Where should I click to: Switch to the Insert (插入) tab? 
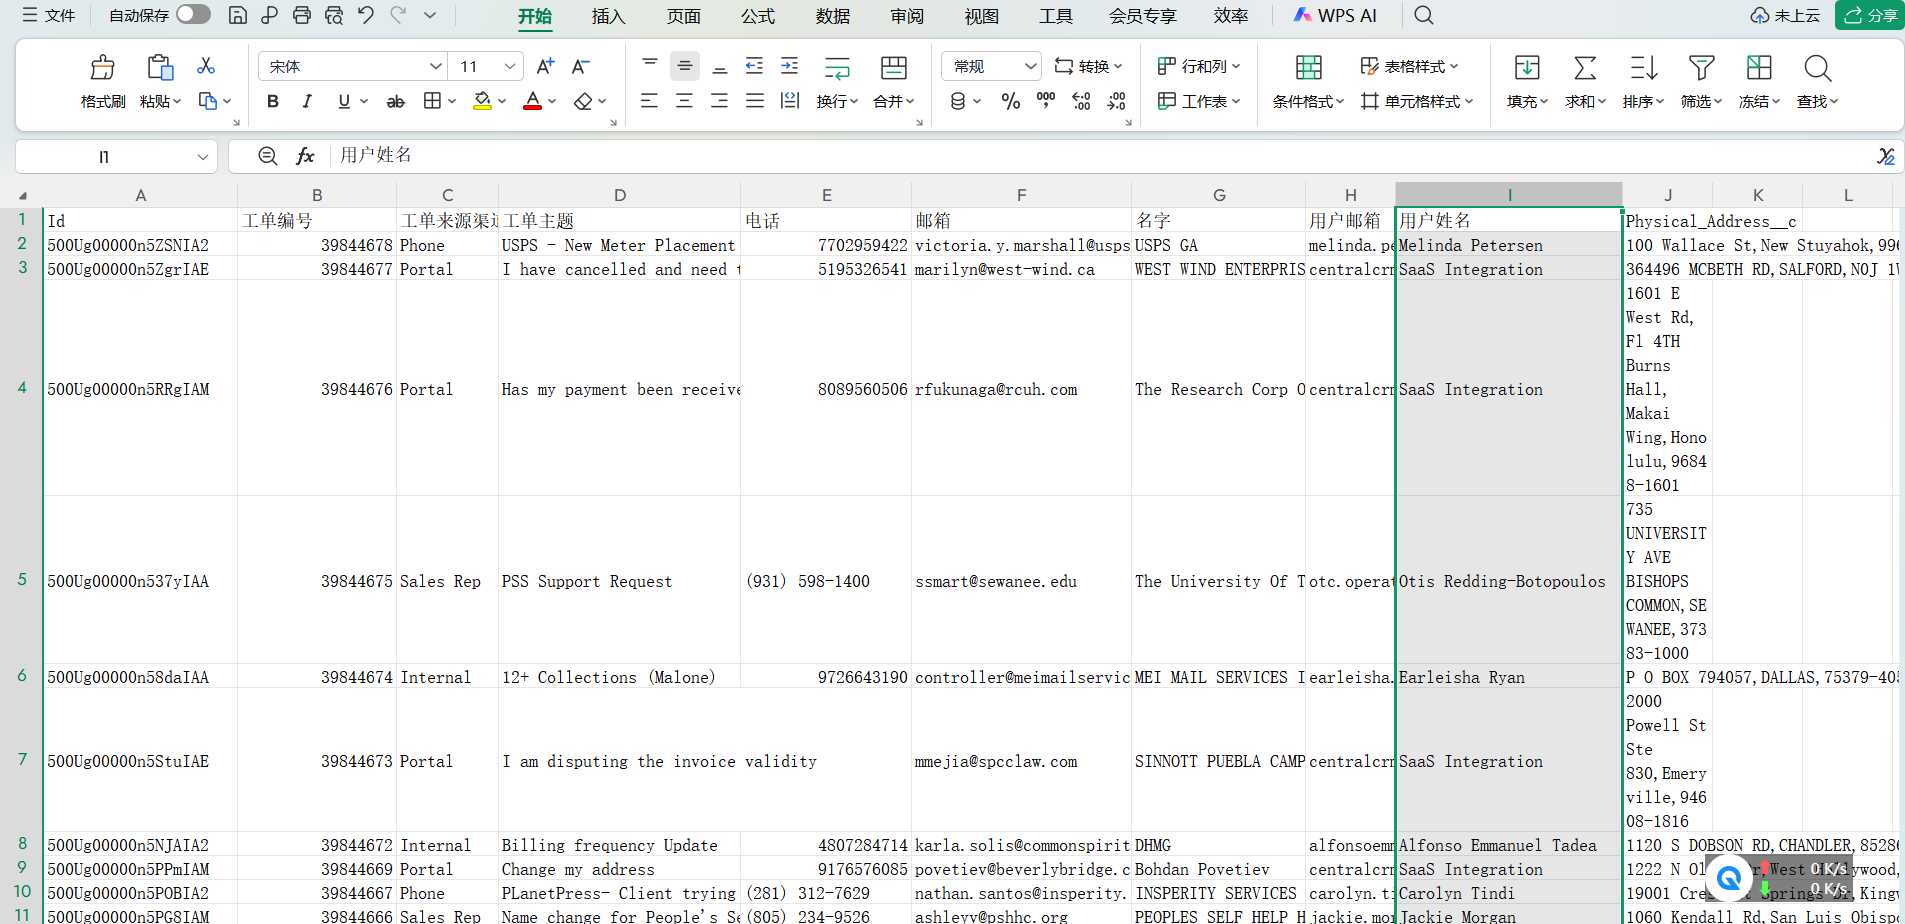[608, 16]
